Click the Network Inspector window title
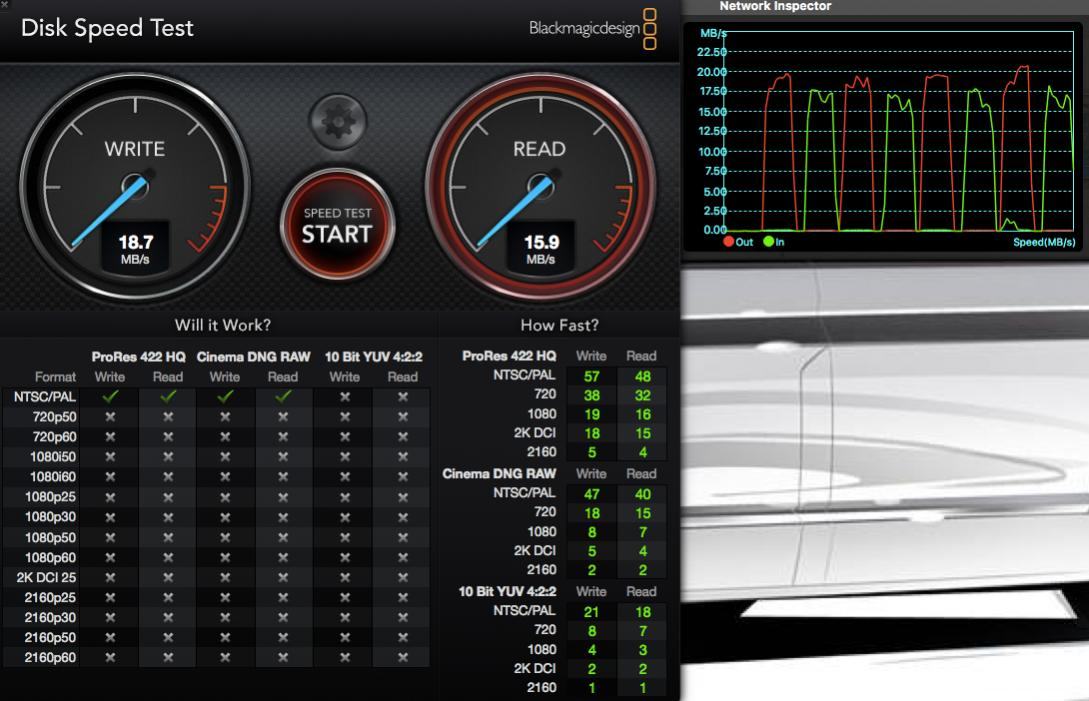 (x=775, y=6)
